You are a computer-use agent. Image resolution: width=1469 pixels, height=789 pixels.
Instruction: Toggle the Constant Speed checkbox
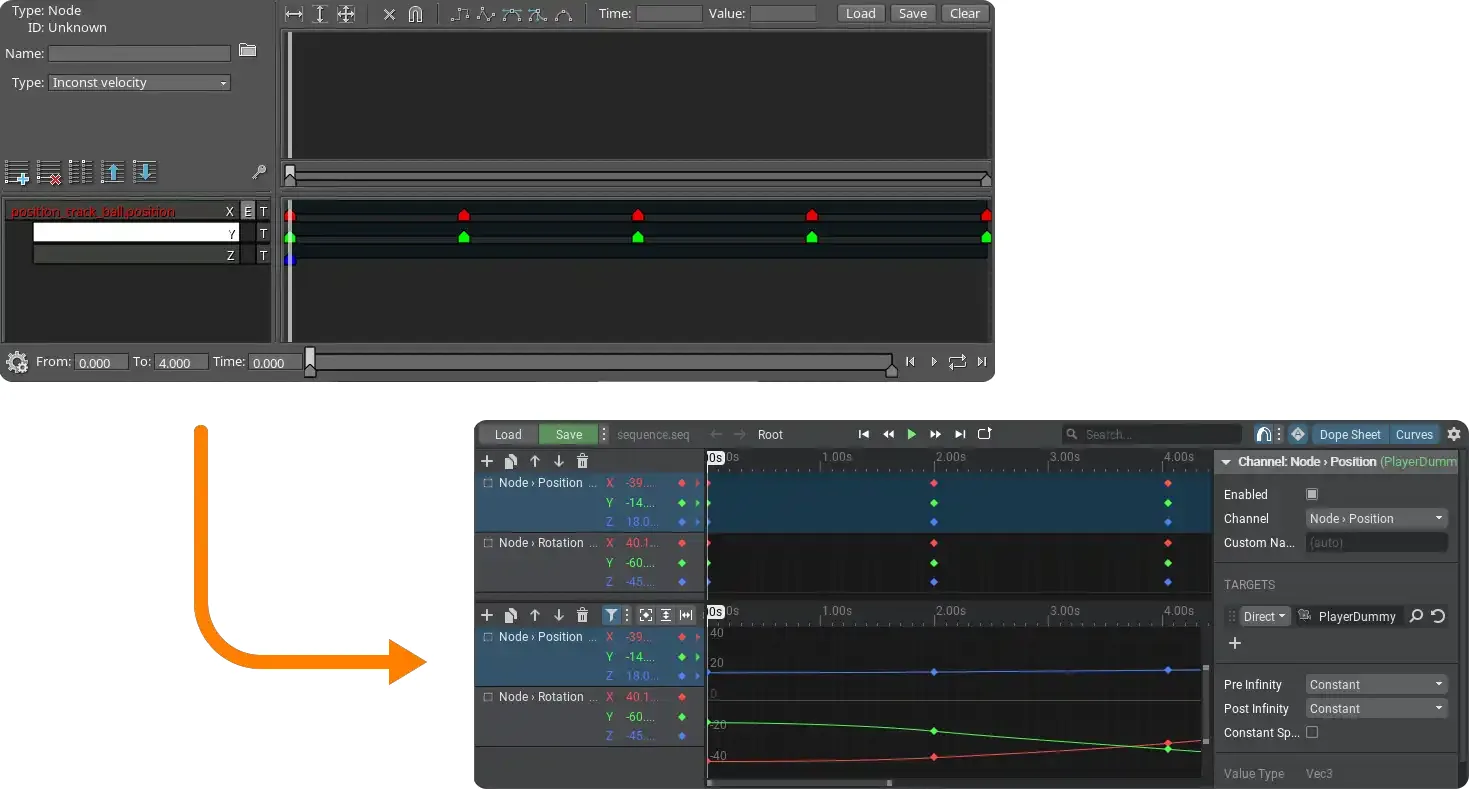pos(1312,732)
